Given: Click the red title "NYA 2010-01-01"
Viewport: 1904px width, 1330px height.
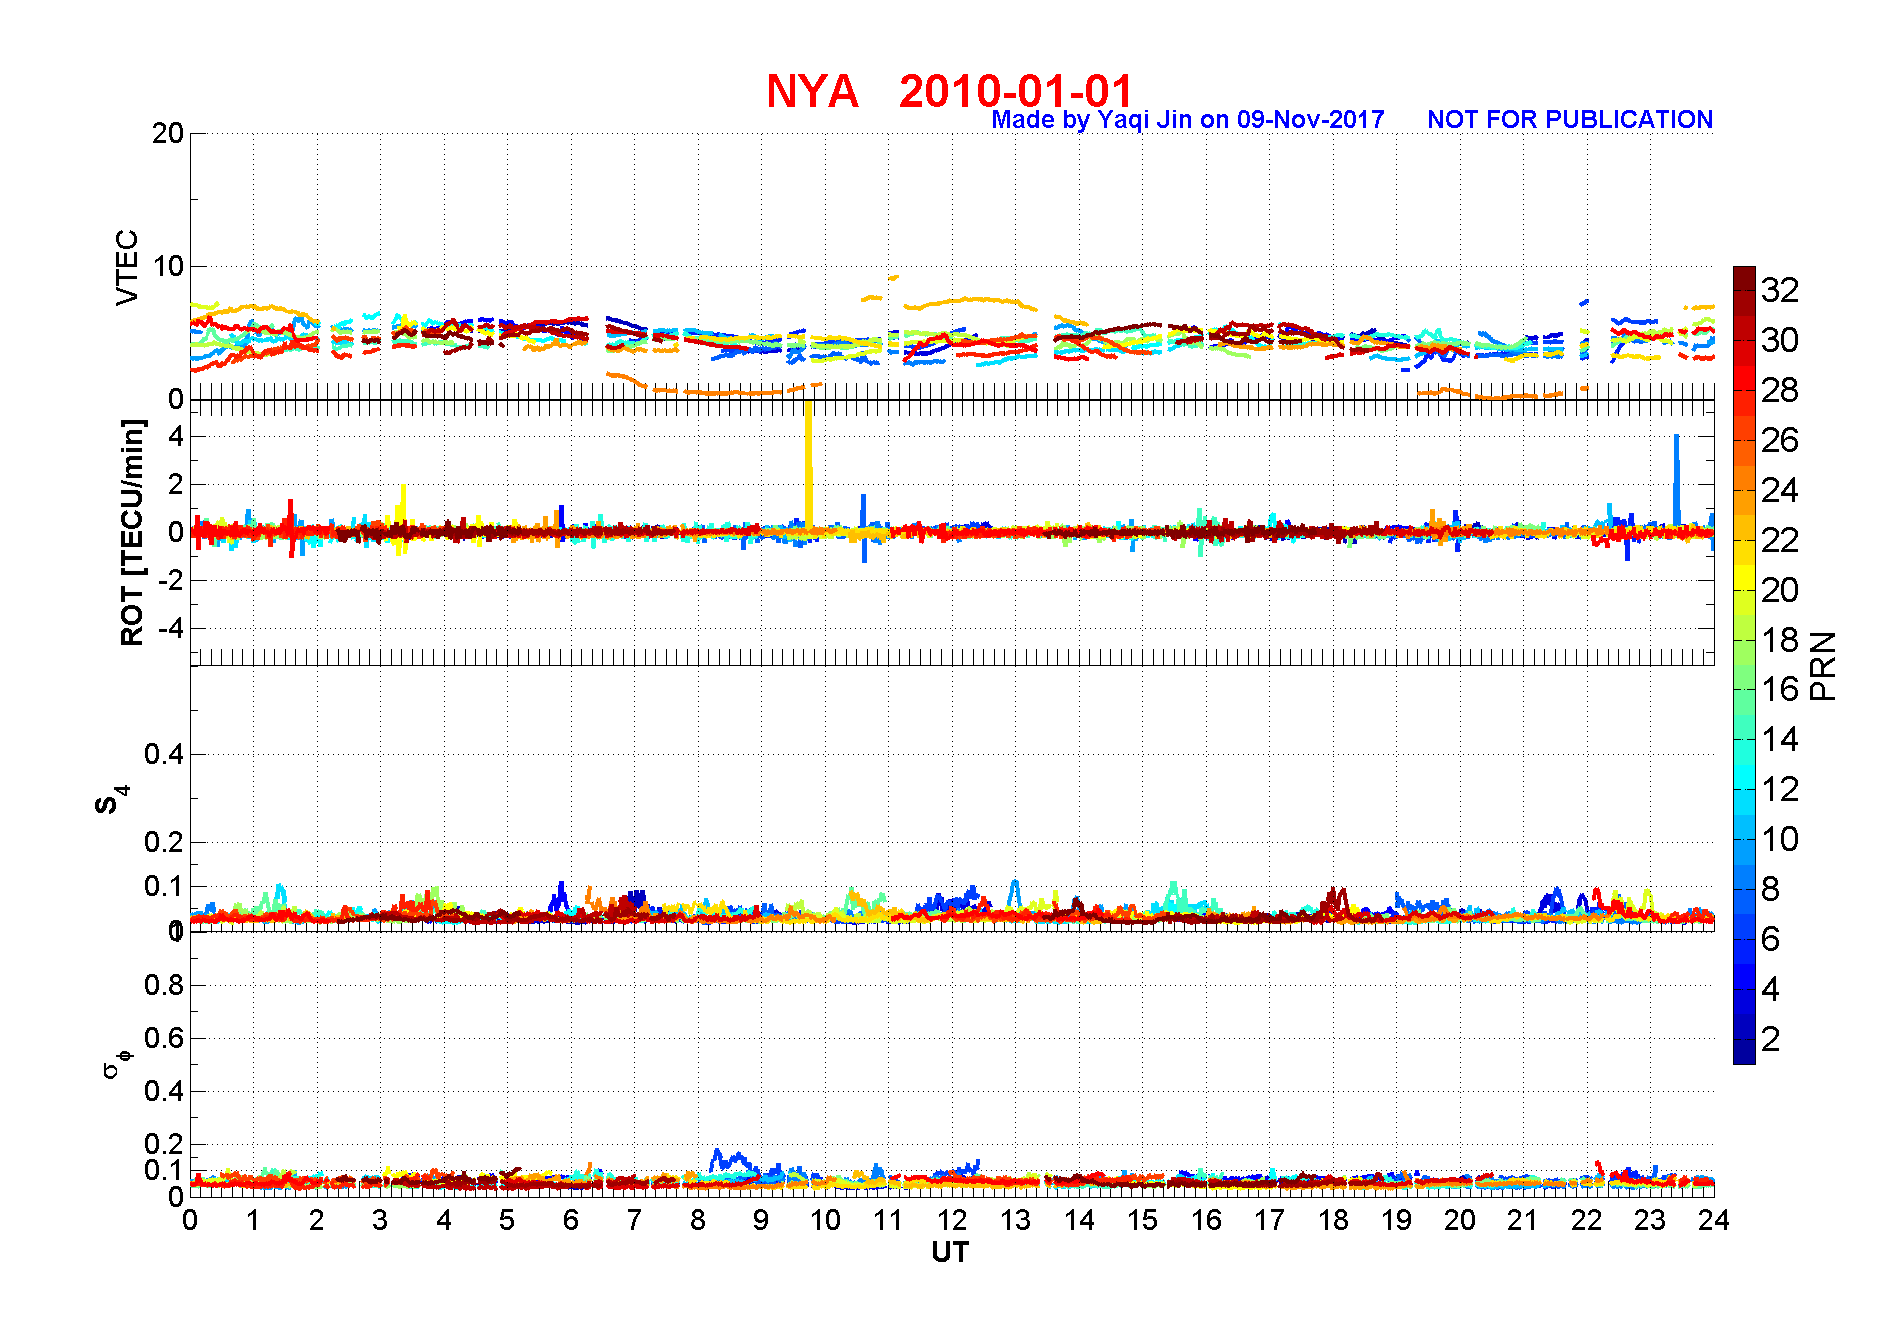Looking at the screenshot, I should point(949,91).
